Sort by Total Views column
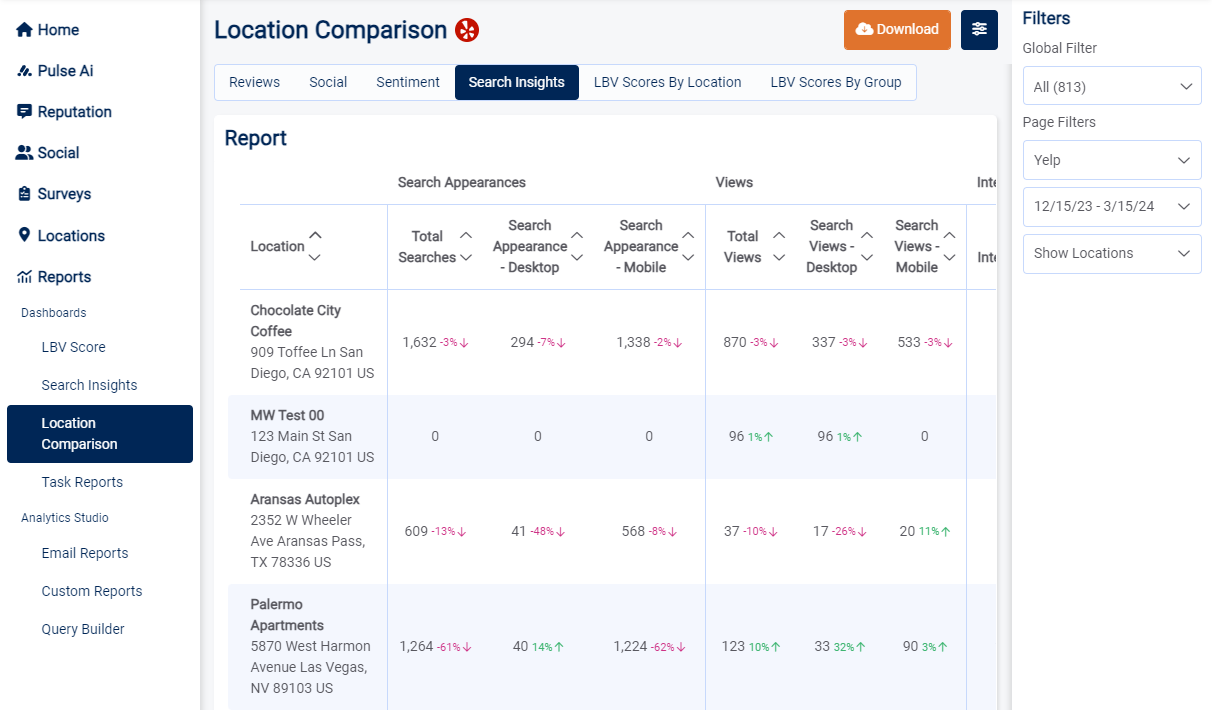The image size is (1212, 710). pos(779,246)
